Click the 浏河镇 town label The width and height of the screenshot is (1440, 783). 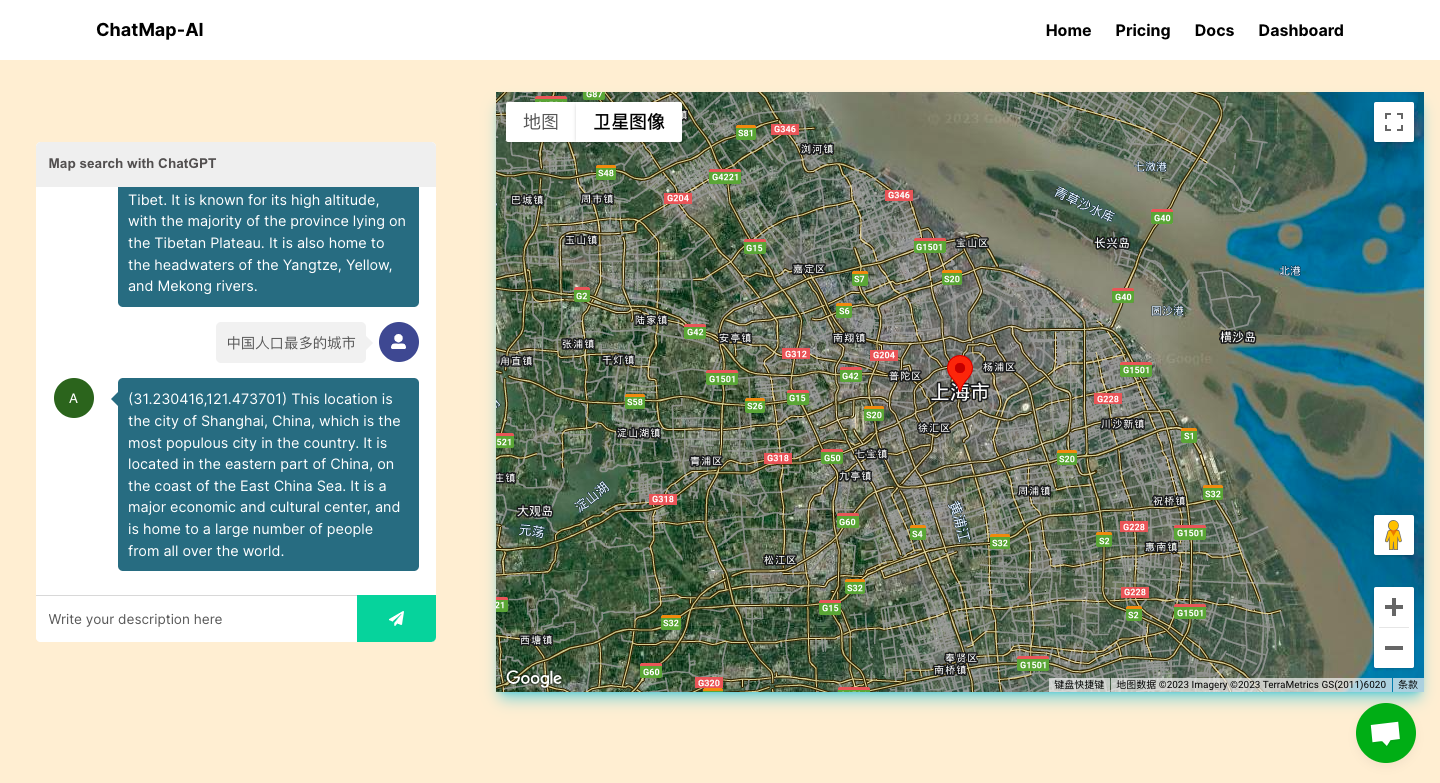point(816,149)
